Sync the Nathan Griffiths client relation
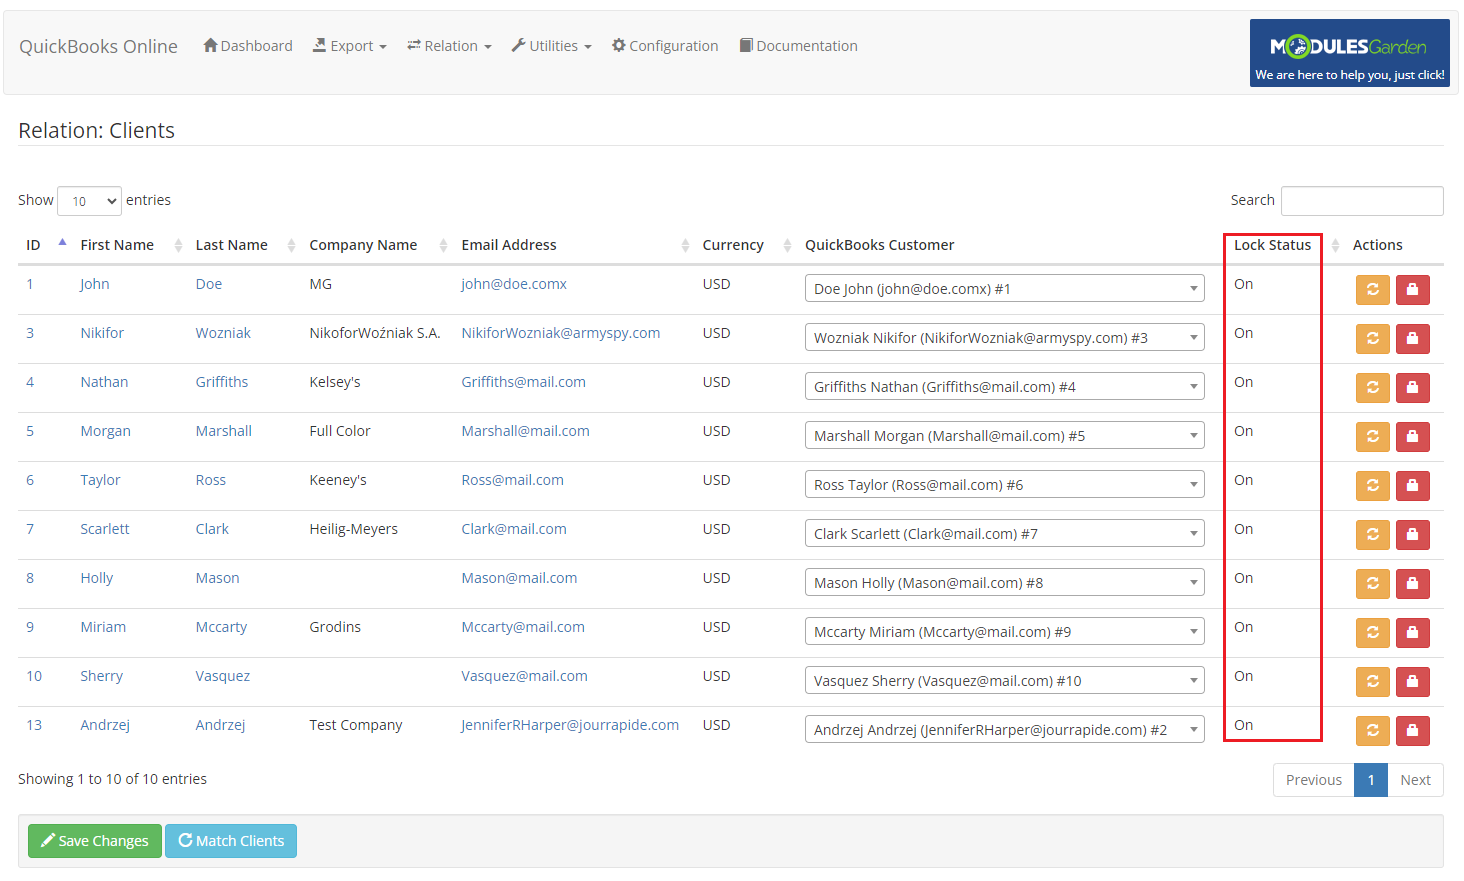This screenshot has height=881, width=1464. pyautogui.click(x=1372, y=387)
